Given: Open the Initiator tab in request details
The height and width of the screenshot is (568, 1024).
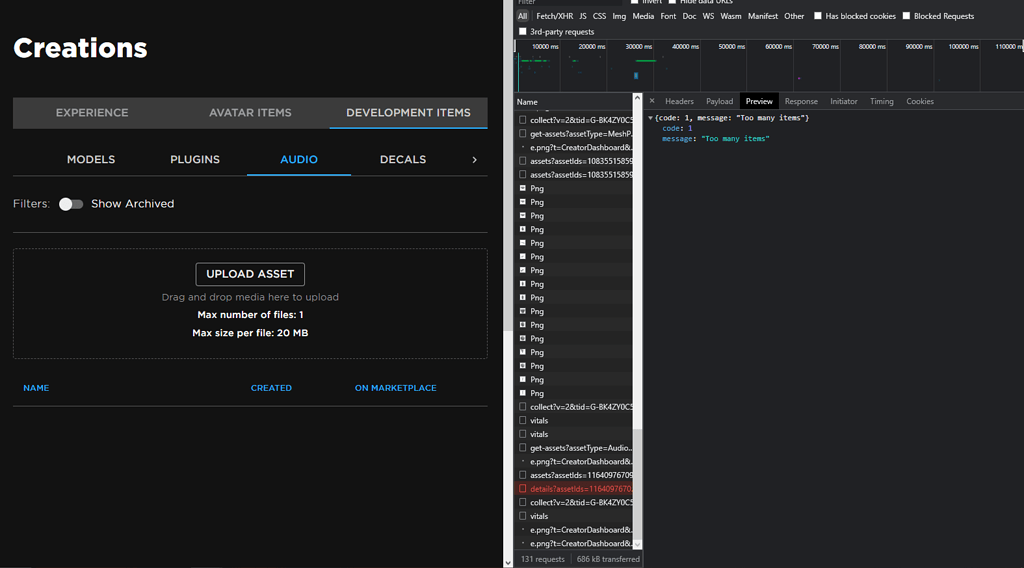Looking at the screenshot, I should tap(844, 101).
